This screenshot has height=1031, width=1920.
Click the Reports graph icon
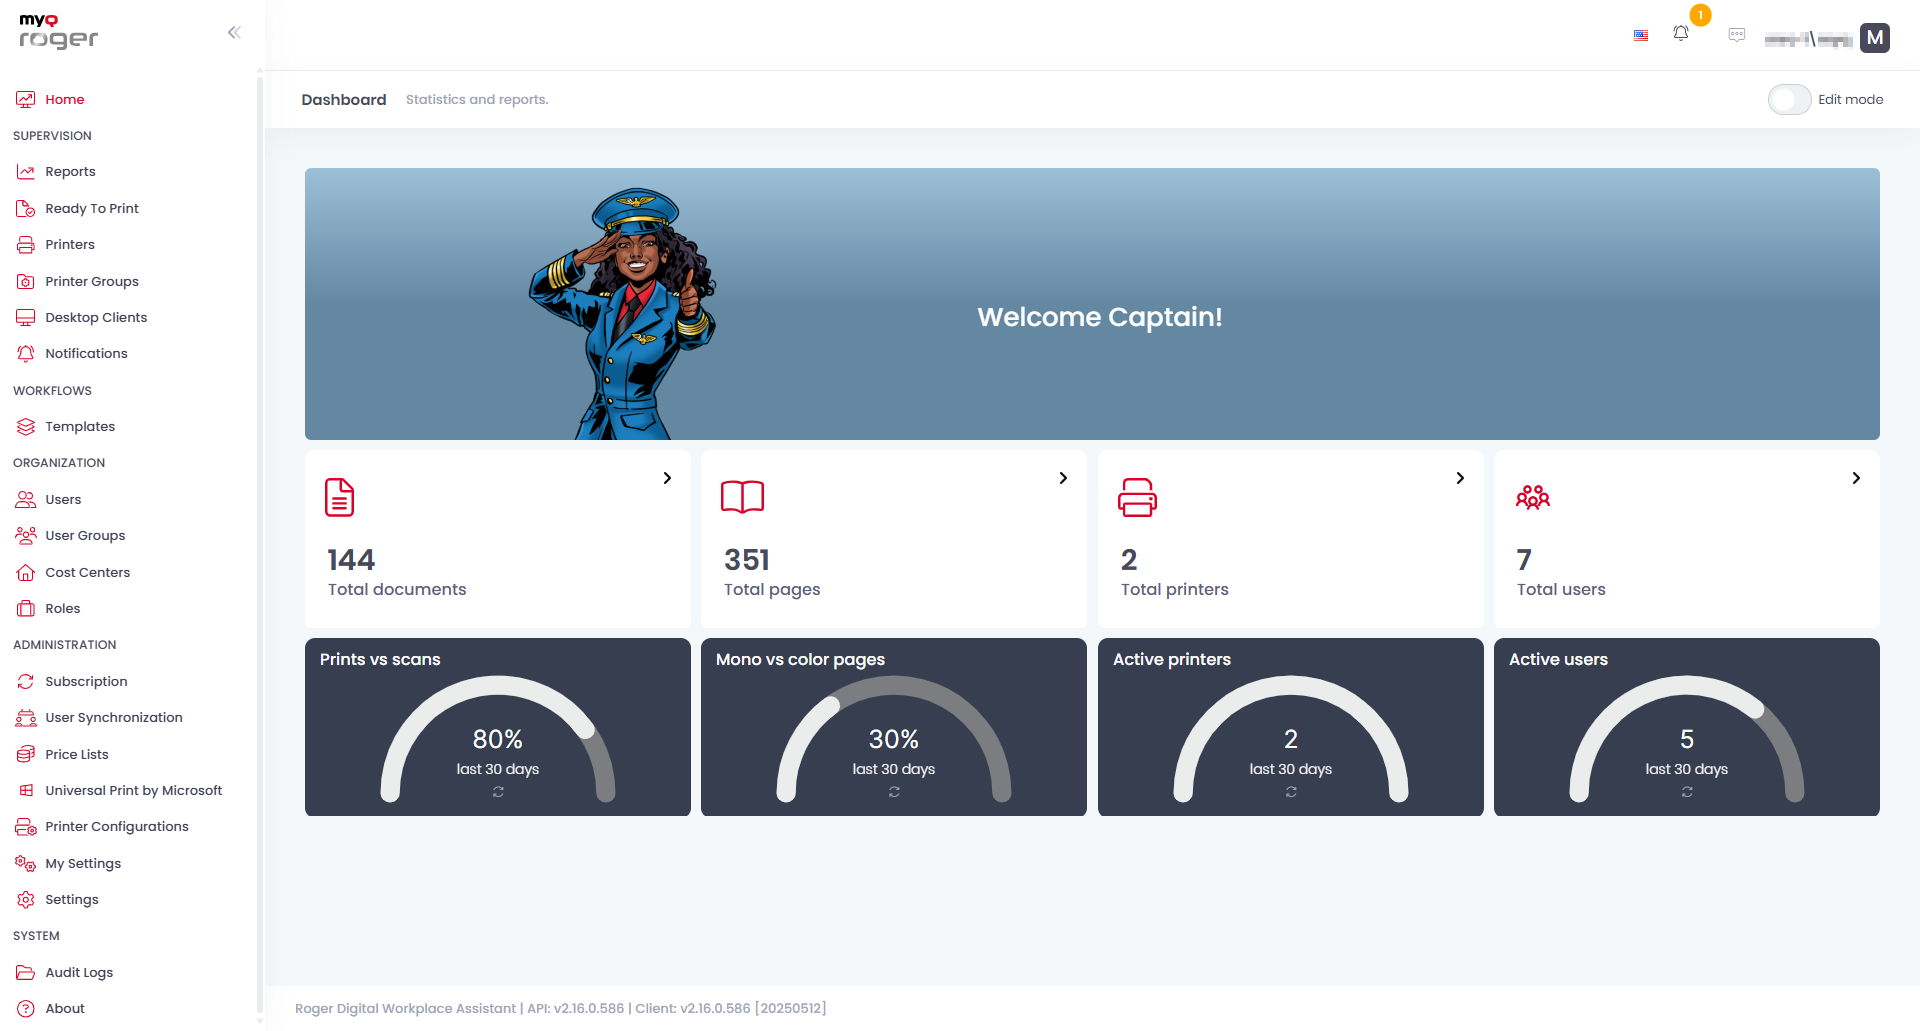pyautogui.click(x=26, y=172)
